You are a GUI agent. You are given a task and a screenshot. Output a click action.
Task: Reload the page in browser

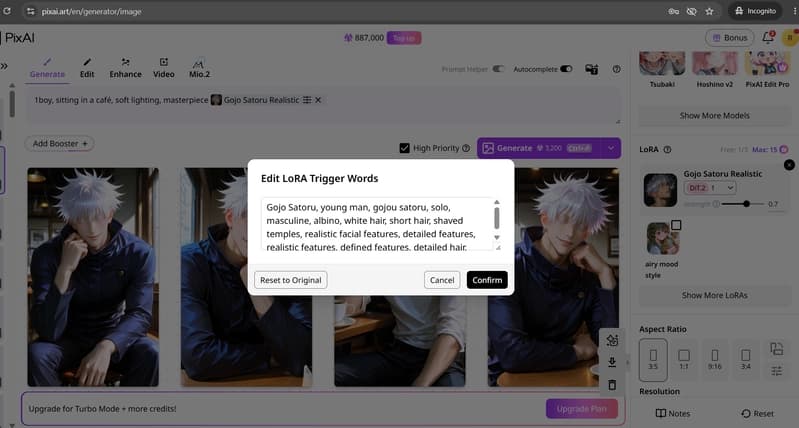tap(7, 11)
